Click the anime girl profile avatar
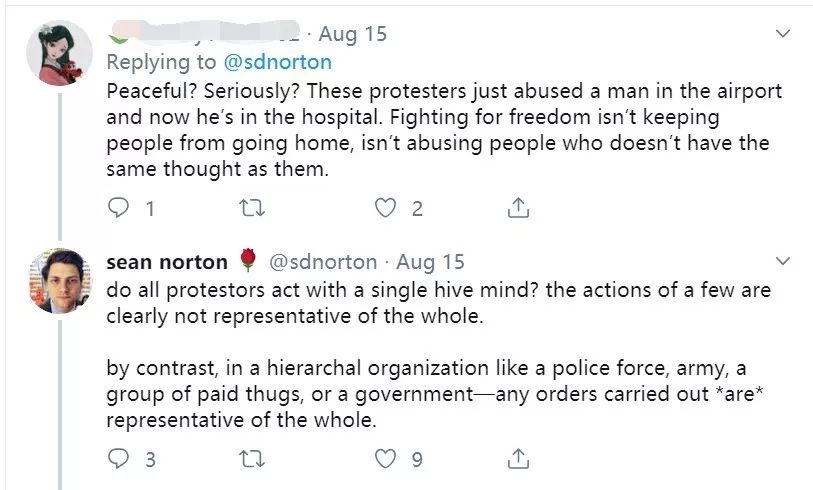 point(59,53)
